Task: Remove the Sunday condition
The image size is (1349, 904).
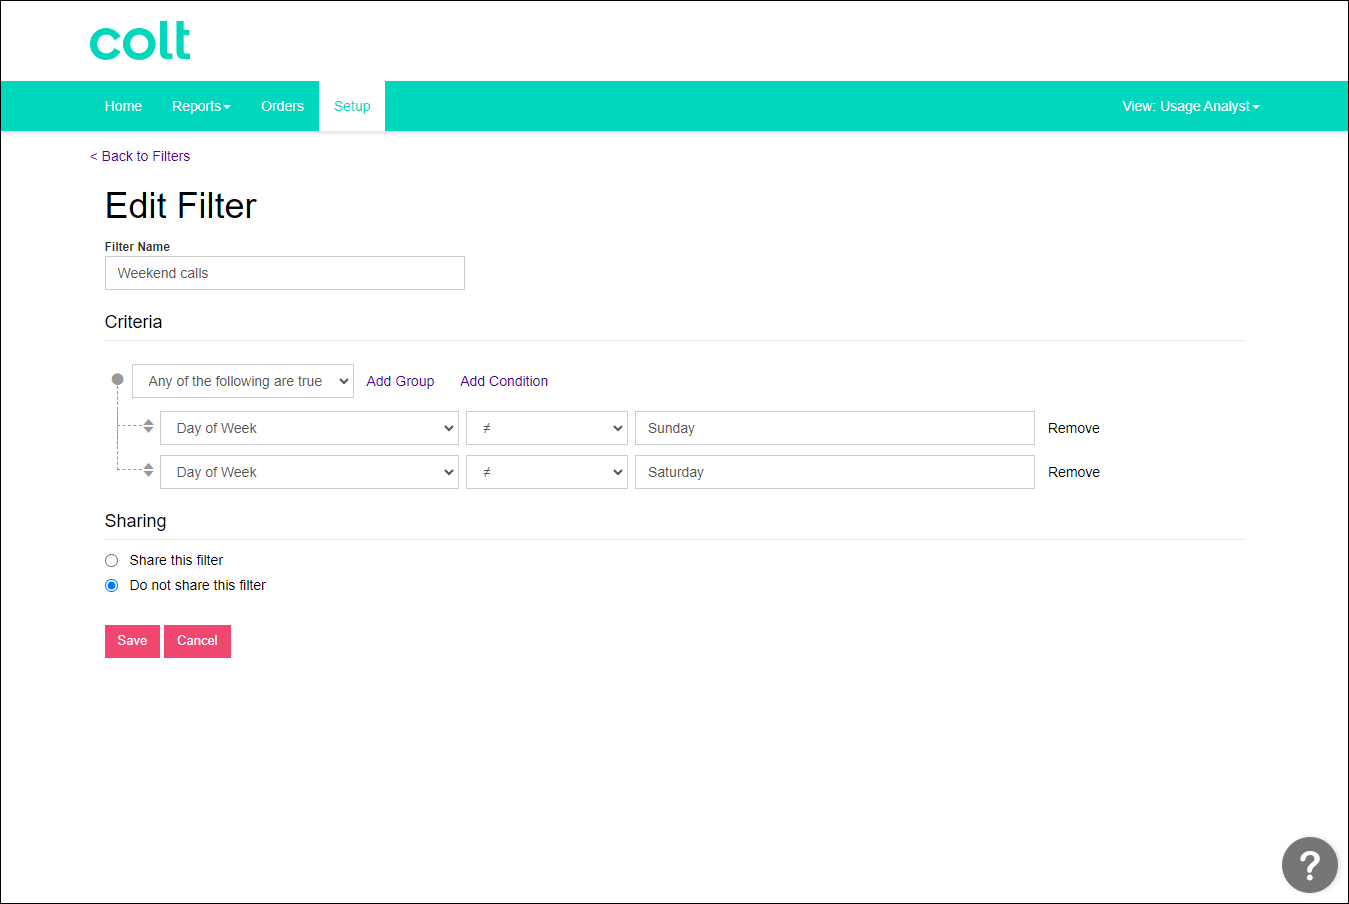Action: [1074, 428]
